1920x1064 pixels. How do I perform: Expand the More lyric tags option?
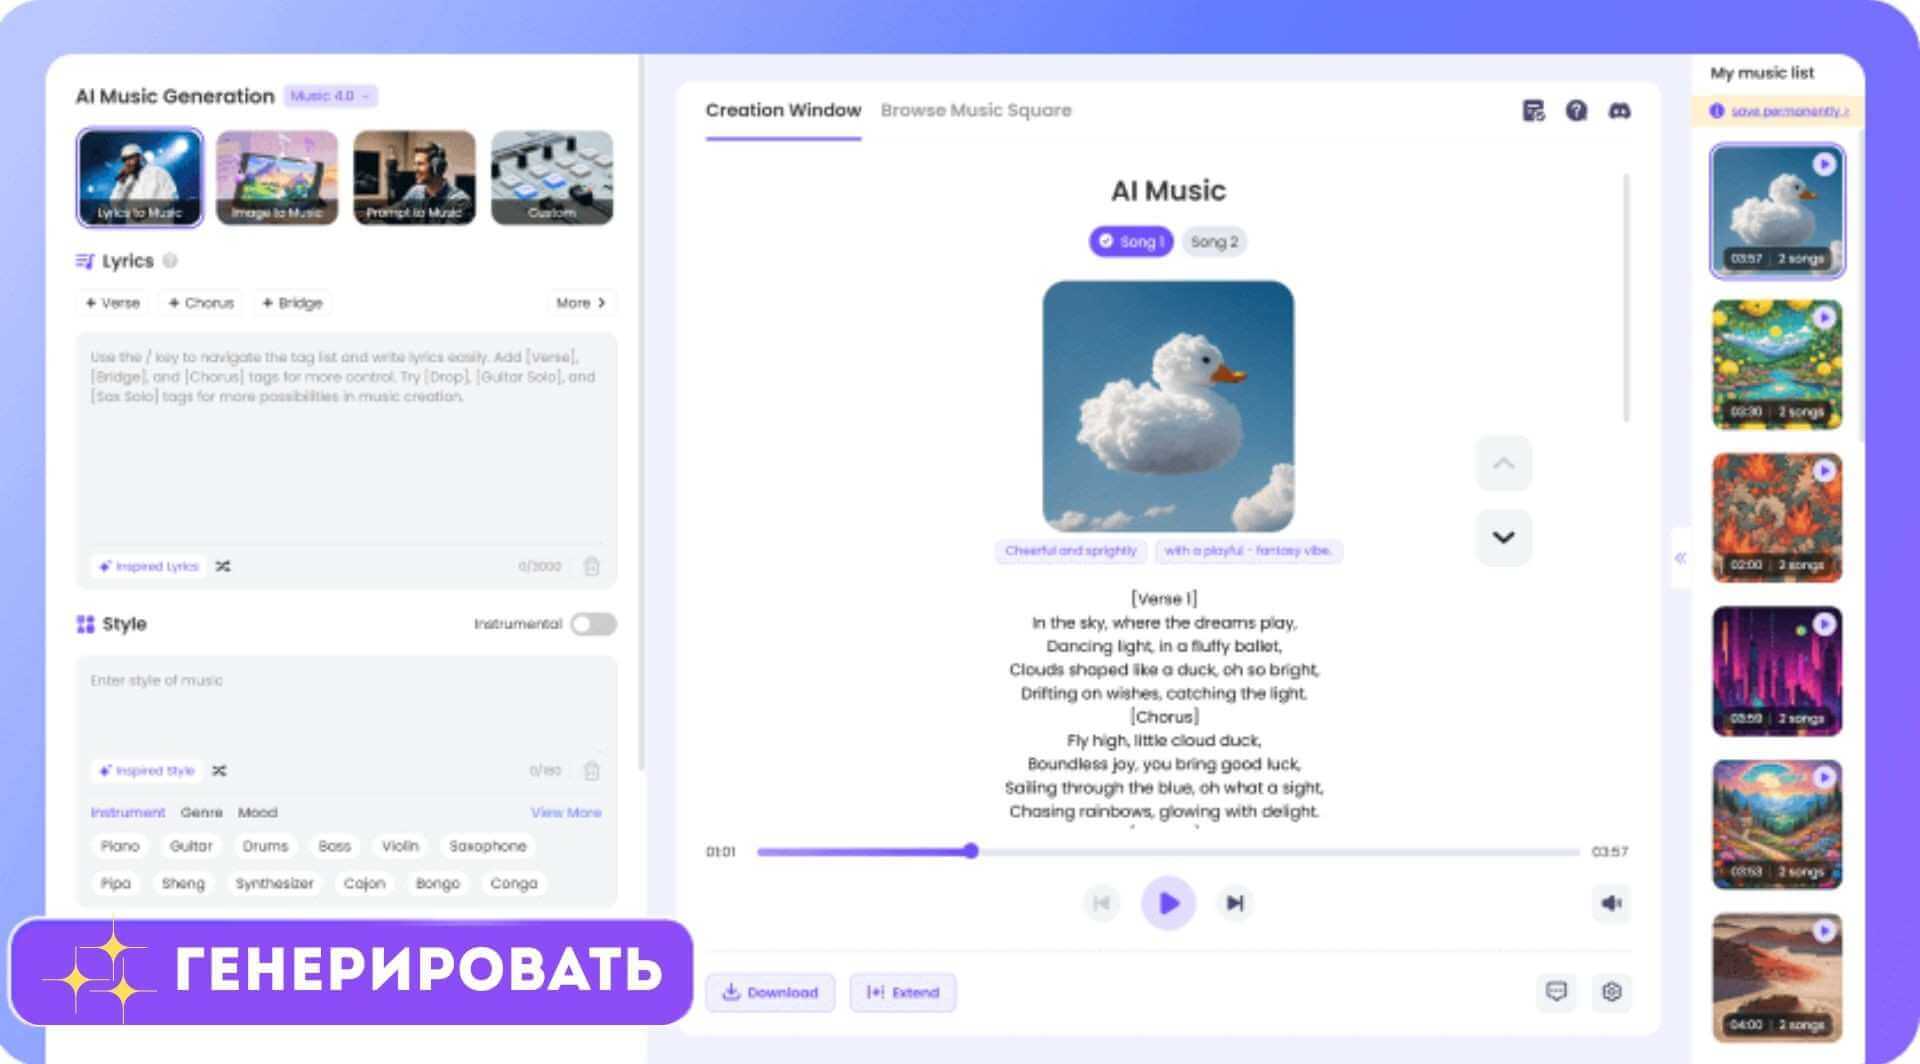click(581, 303)
